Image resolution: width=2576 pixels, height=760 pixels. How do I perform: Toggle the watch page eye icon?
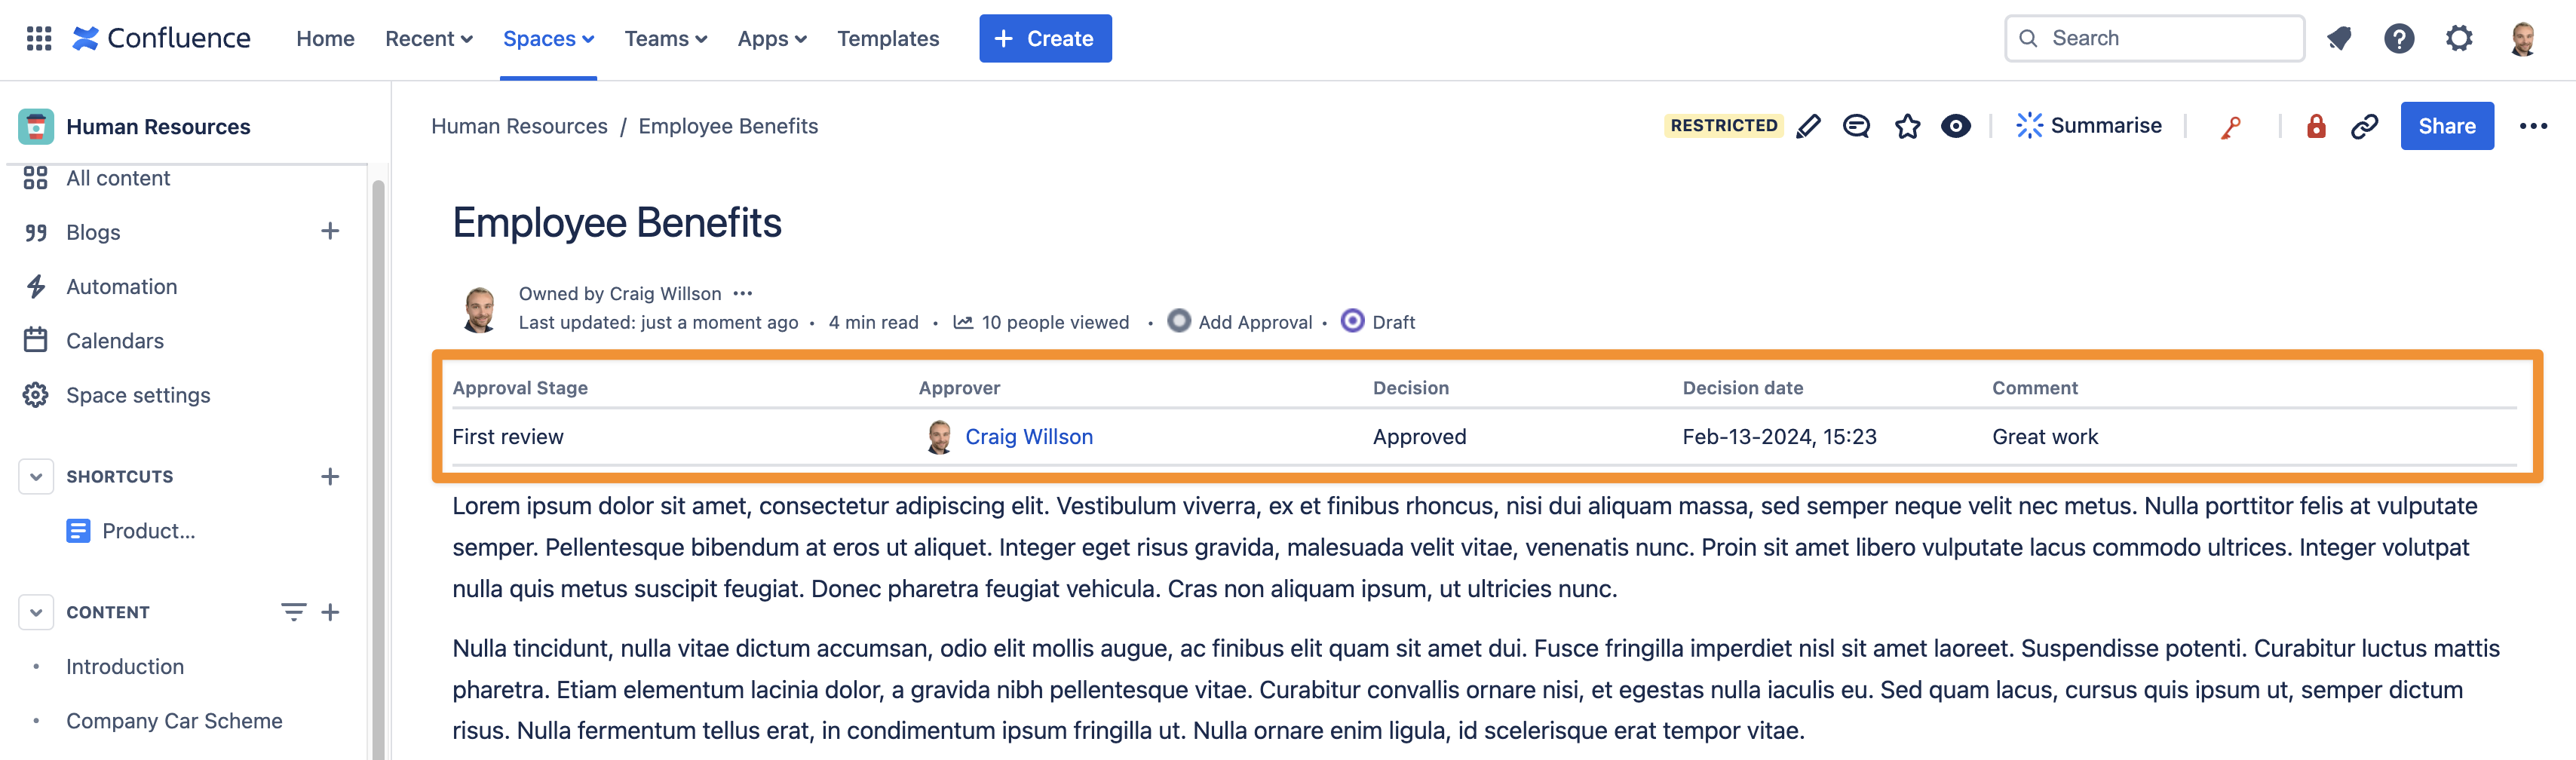click(x=1955, y=126)
